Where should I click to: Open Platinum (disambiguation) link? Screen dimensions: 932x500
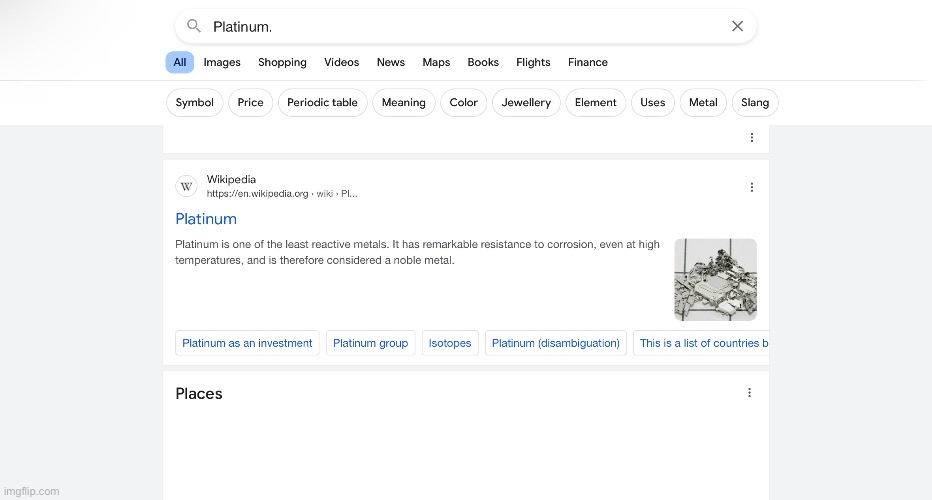556,343
